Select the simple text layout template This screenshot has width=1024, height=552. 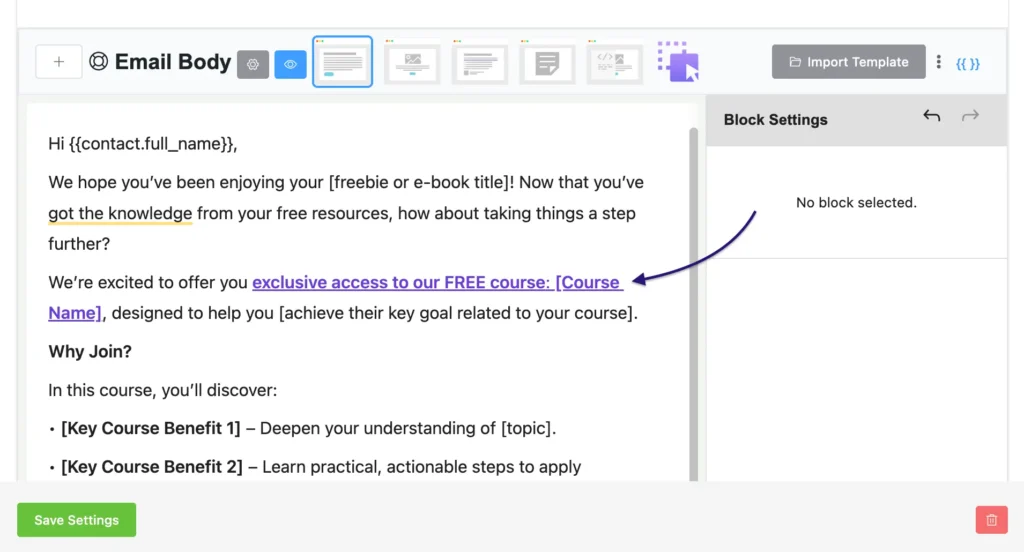coord(342,62)
